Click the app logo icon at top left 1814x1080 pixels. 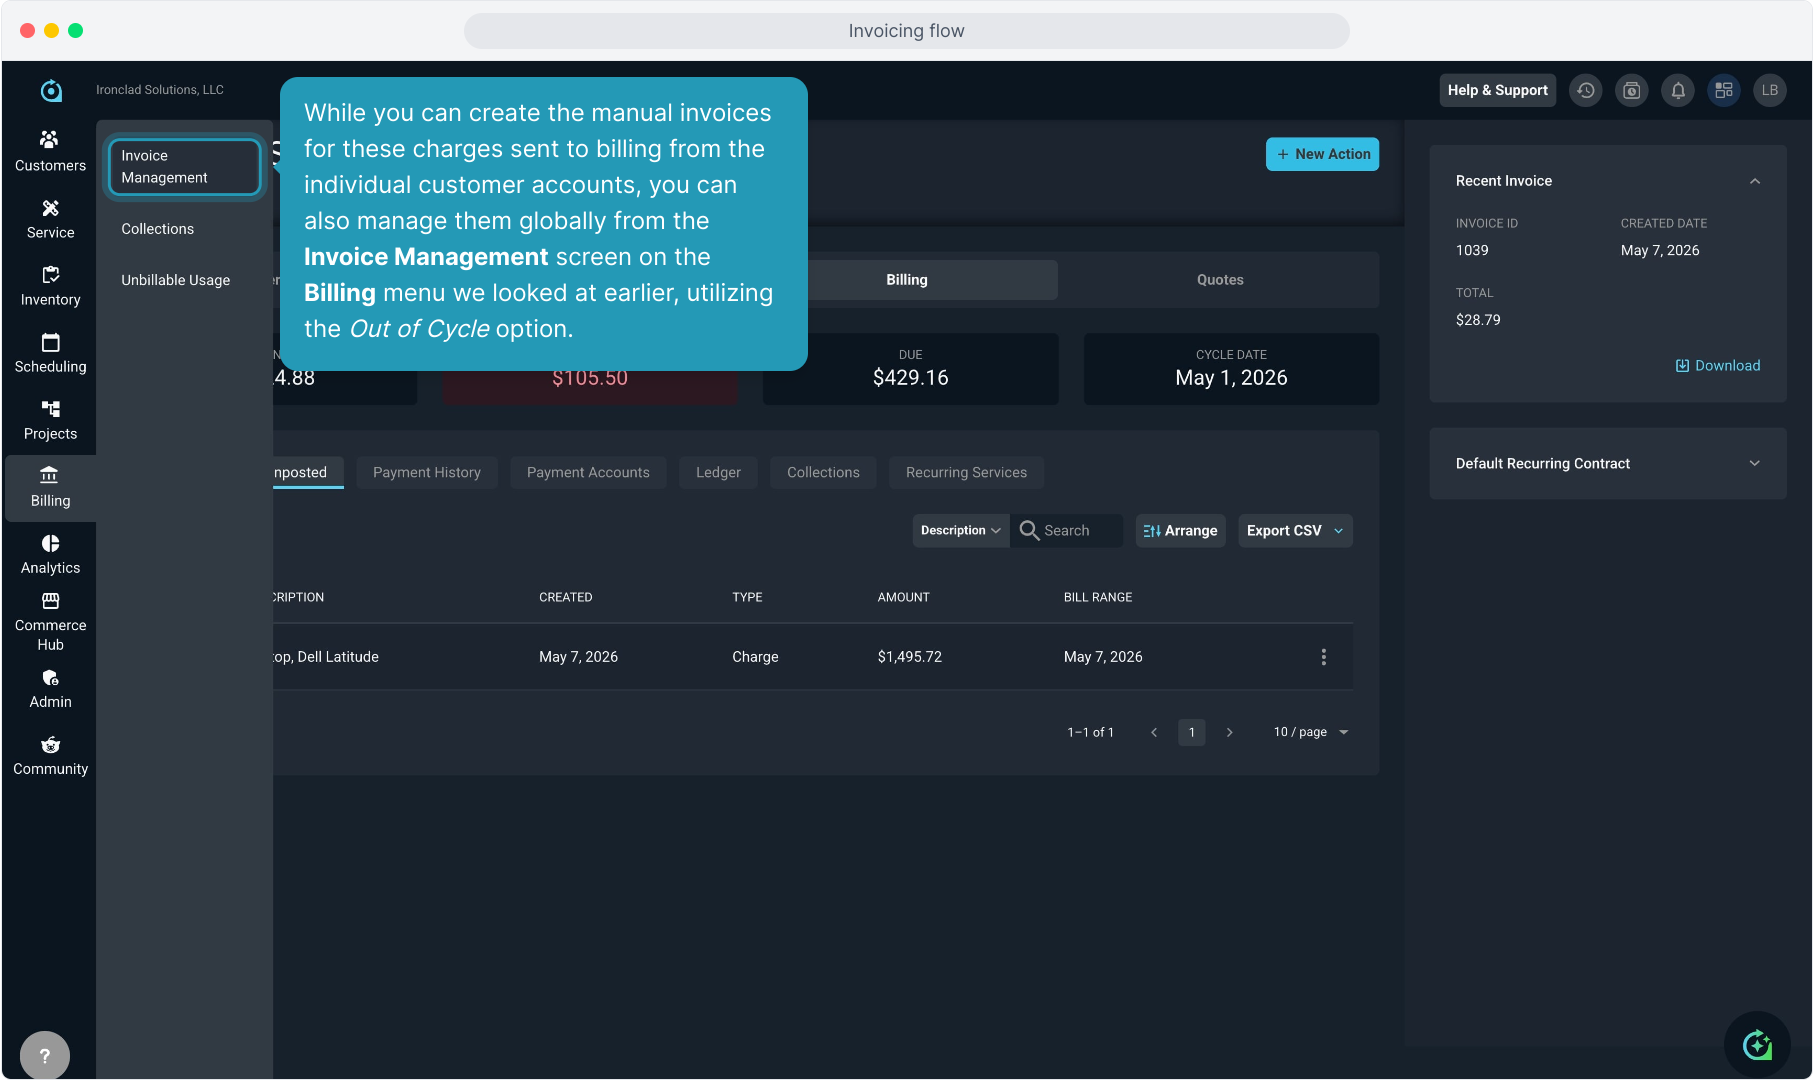tap(51, 90)
